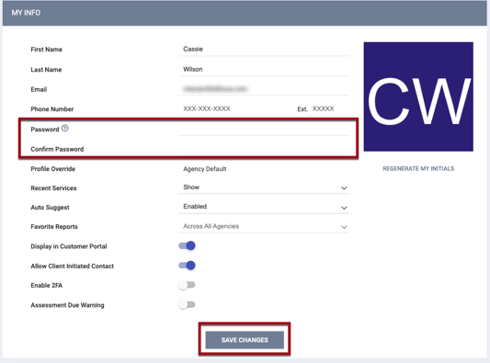490x363 pixels.
Task: Click the My Info header bar
Action: click(245, 13)
